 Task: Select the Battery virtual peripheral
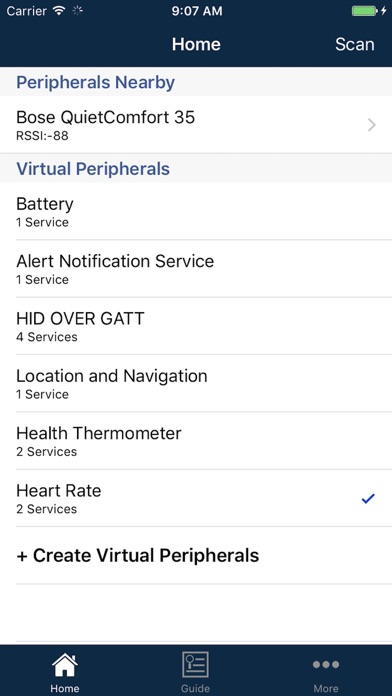[196, 211]
